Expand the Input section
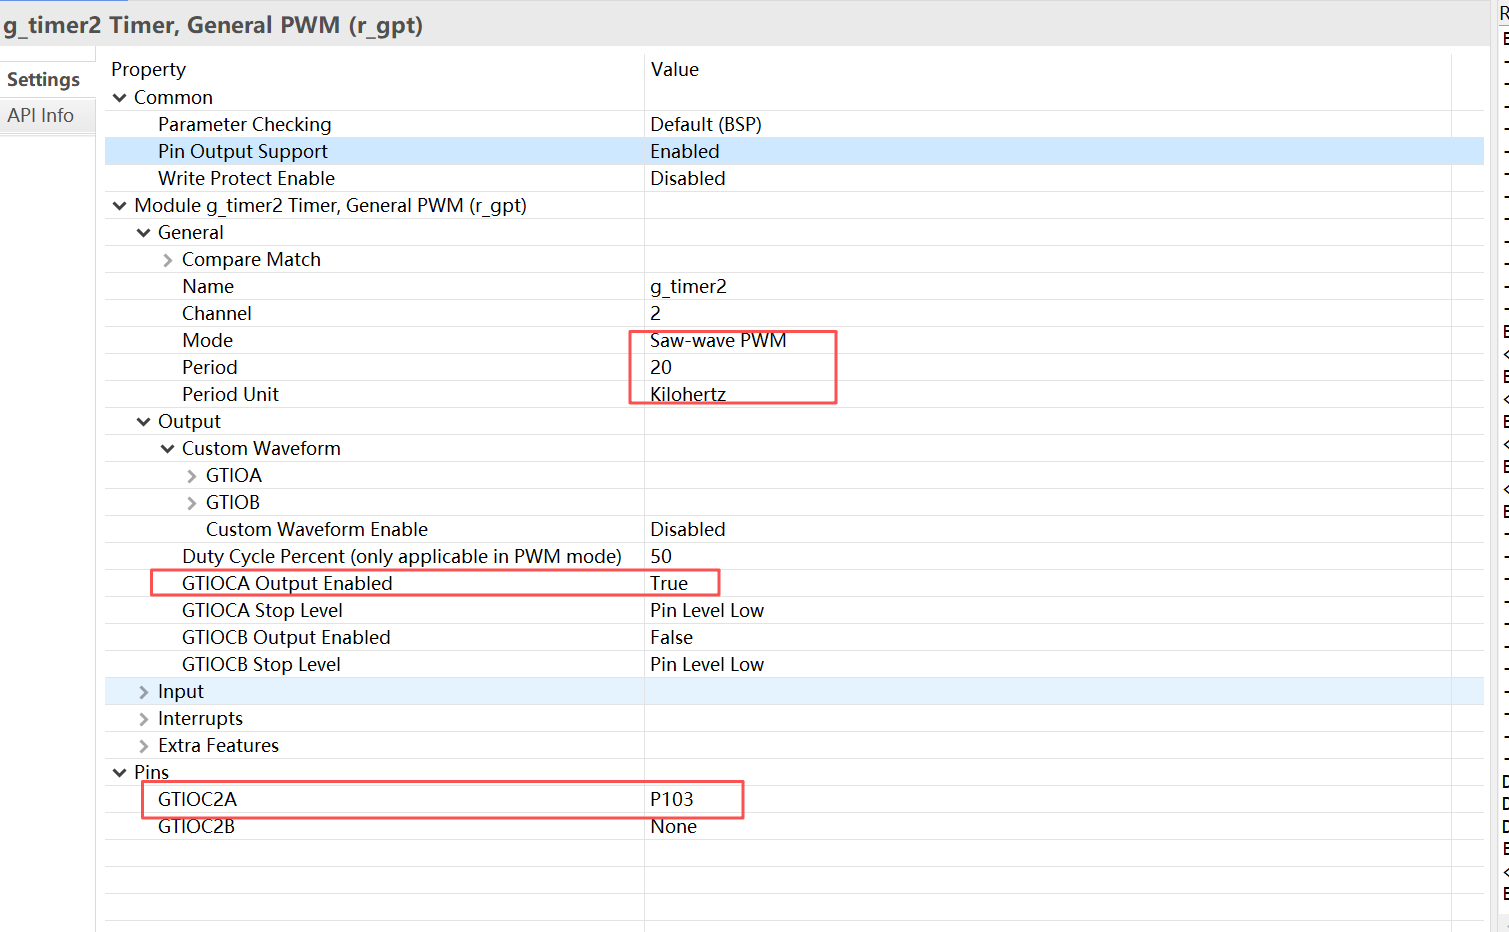Image resolution: width=1509 pixels, height=932 pixels. (144, 692)
